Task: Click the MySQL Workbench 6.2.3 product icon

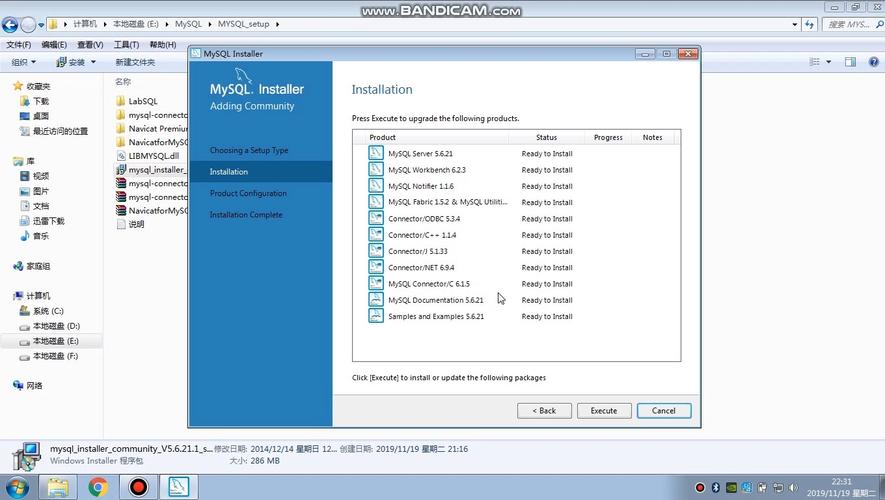Action: 376,169
